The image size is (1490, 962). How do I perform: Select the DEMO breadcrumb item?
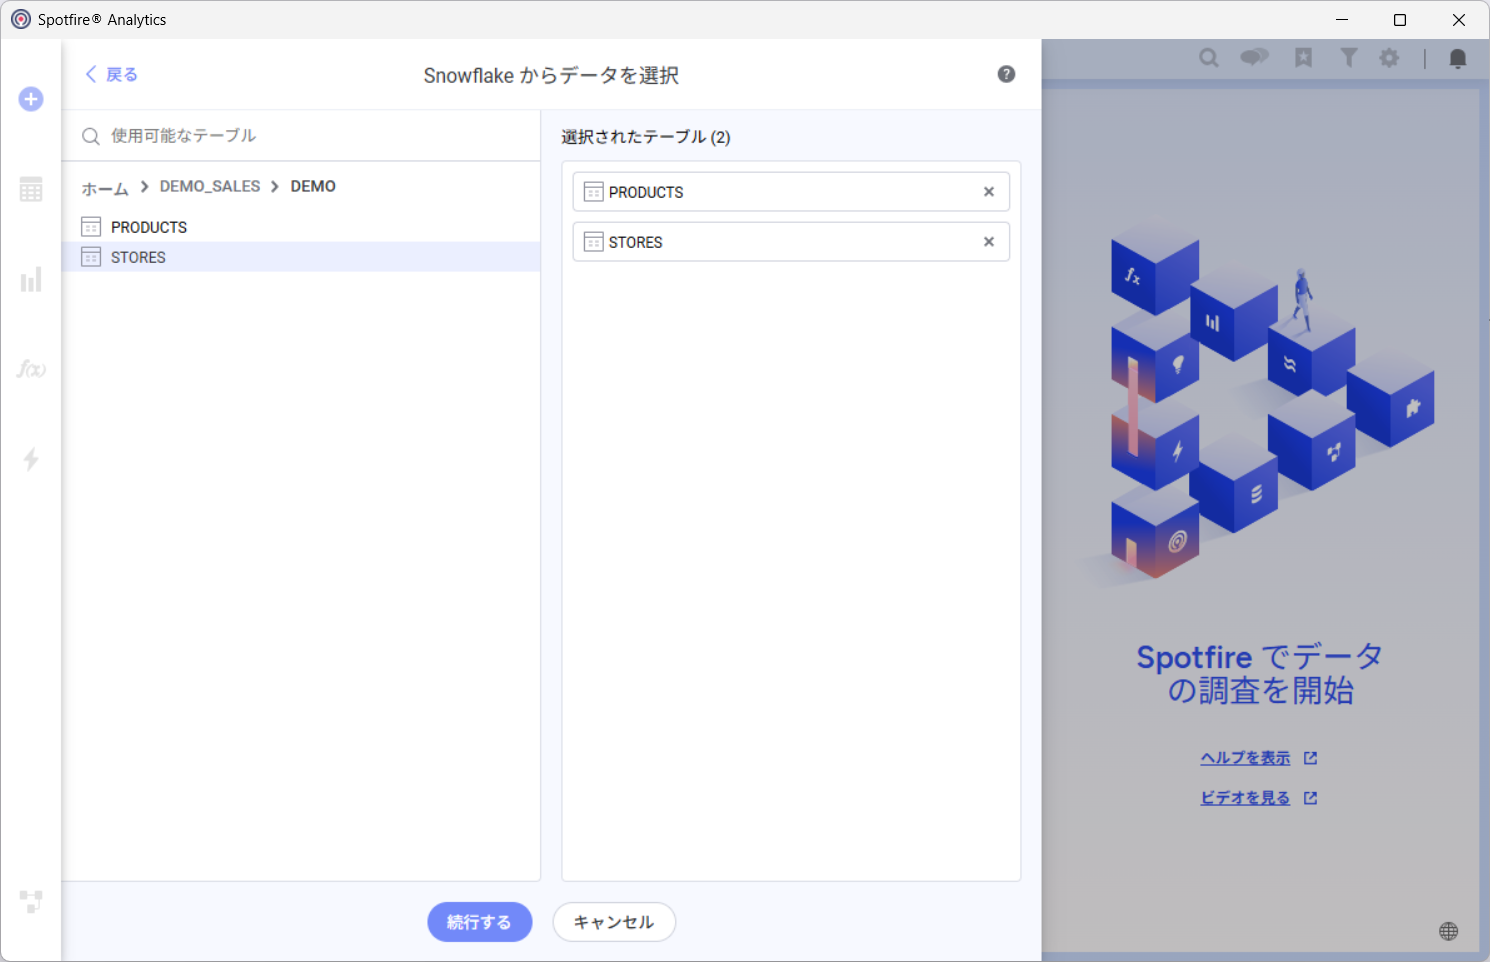[313, 186]
